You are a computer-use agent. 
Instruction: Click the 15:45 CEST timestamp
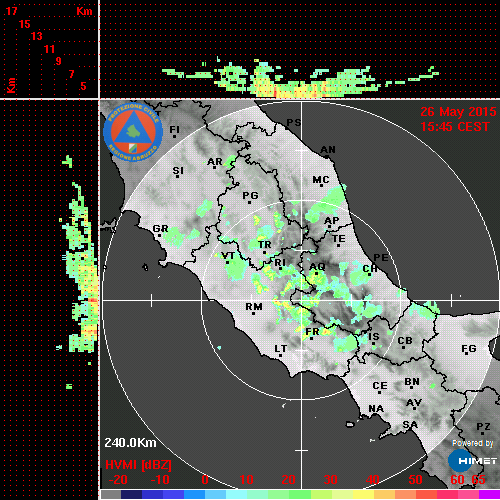point(455,127)
